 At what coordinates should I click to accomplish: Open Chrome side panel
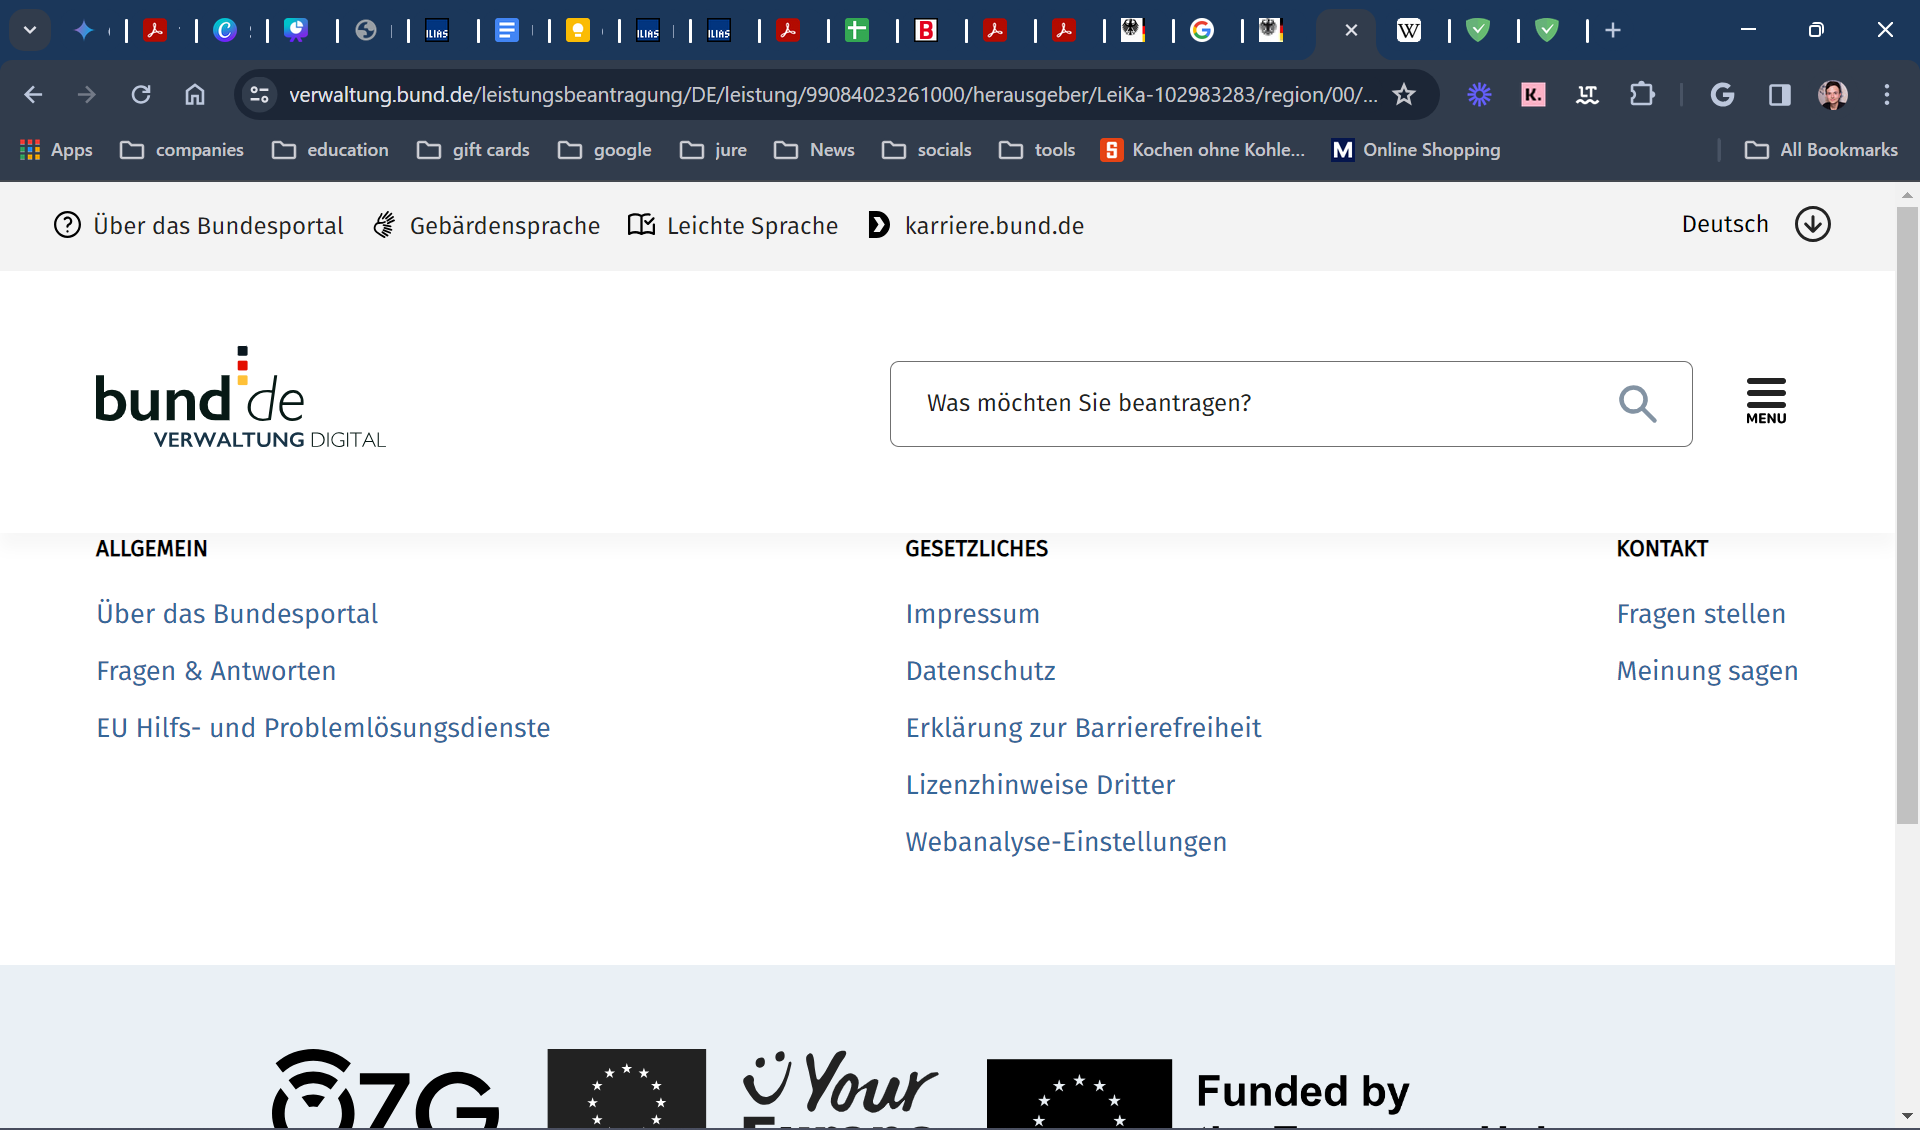click(x=1779, y=95)
